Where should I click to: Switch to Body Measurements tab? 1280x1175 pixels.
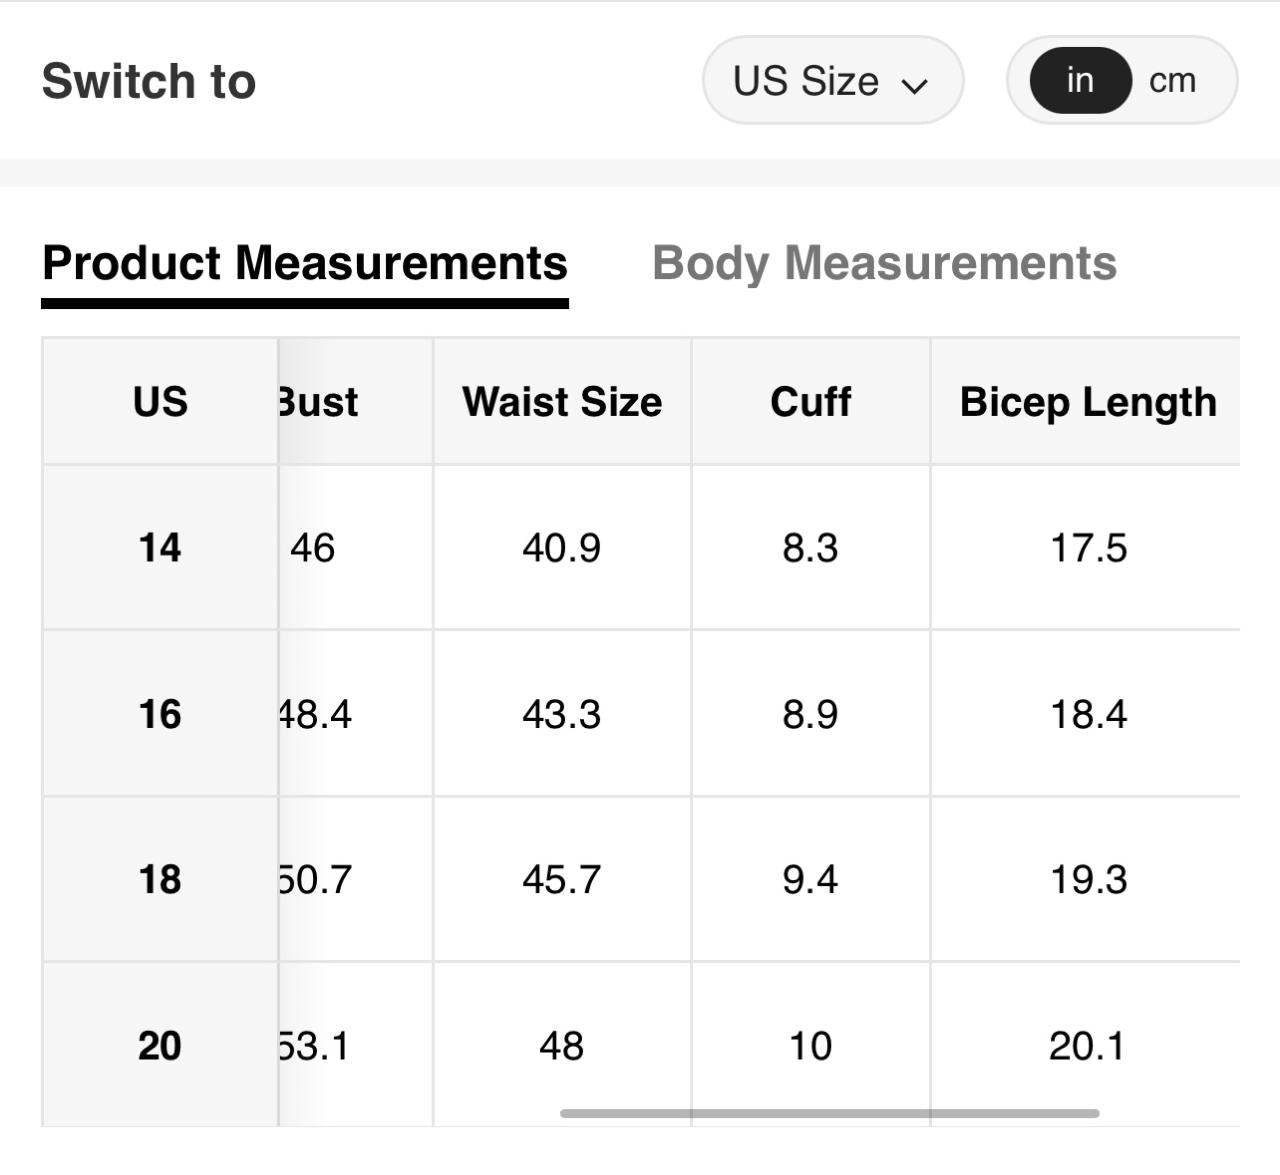[x=884, y=263]
